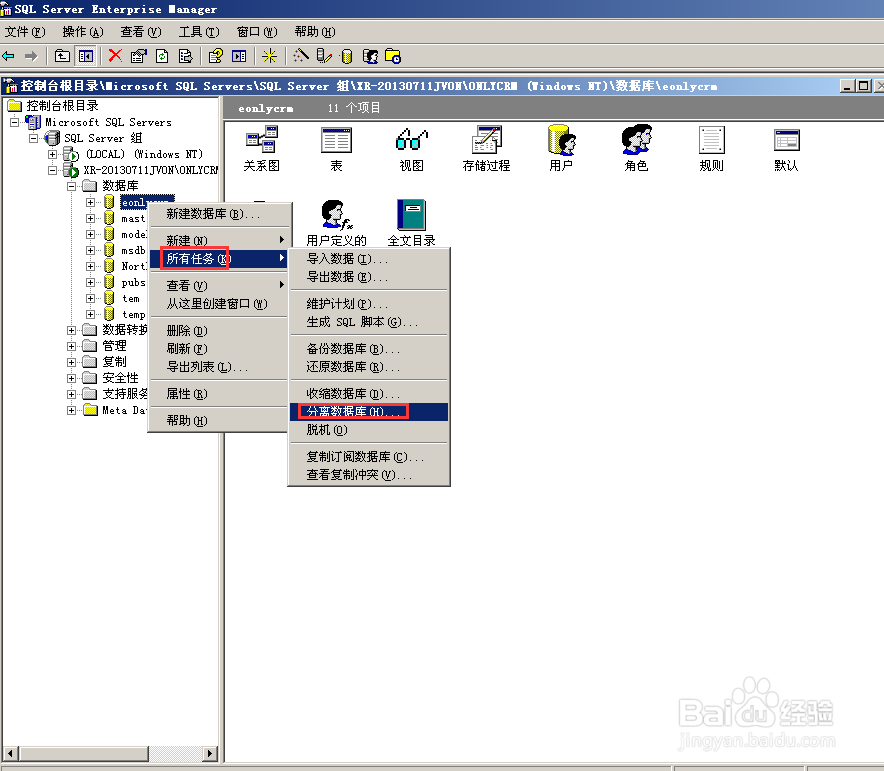Open the 角色 roles icon
The height and width of the screenshot is (771, 884).
click(x=637, y=149)
